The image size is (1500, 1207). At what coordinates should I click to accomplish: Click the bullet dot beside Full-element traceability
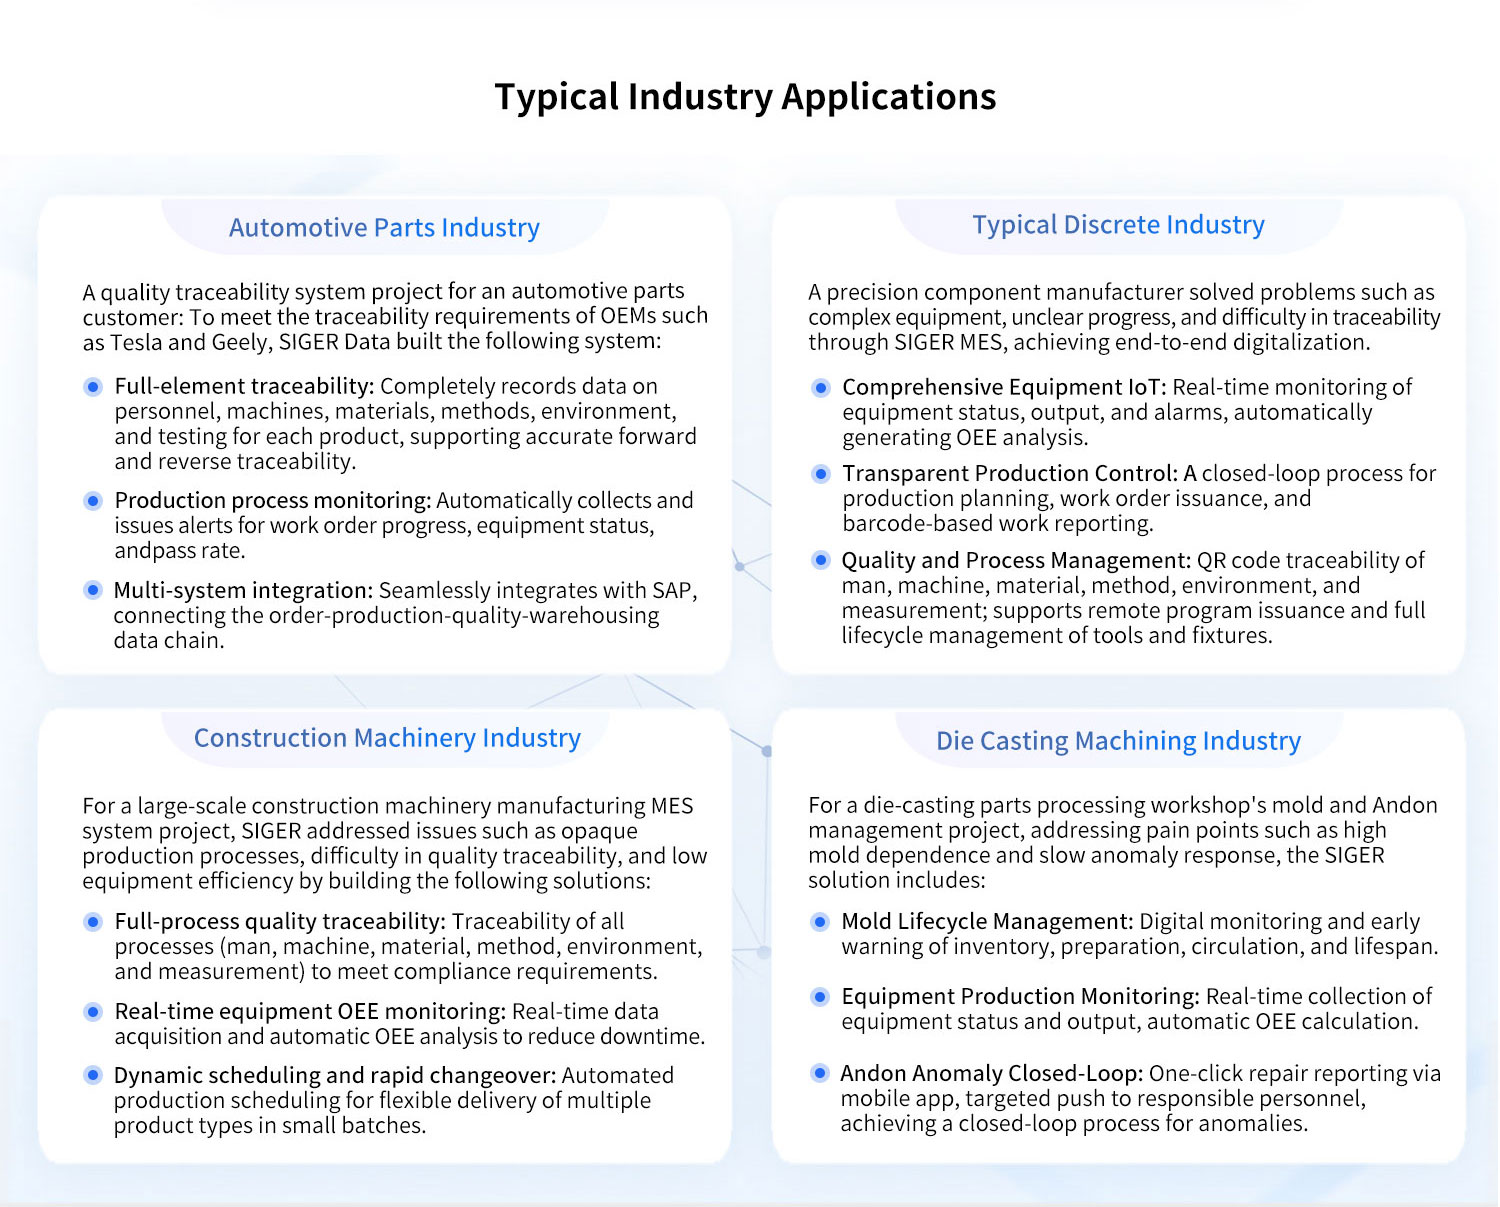pos(93,386)
